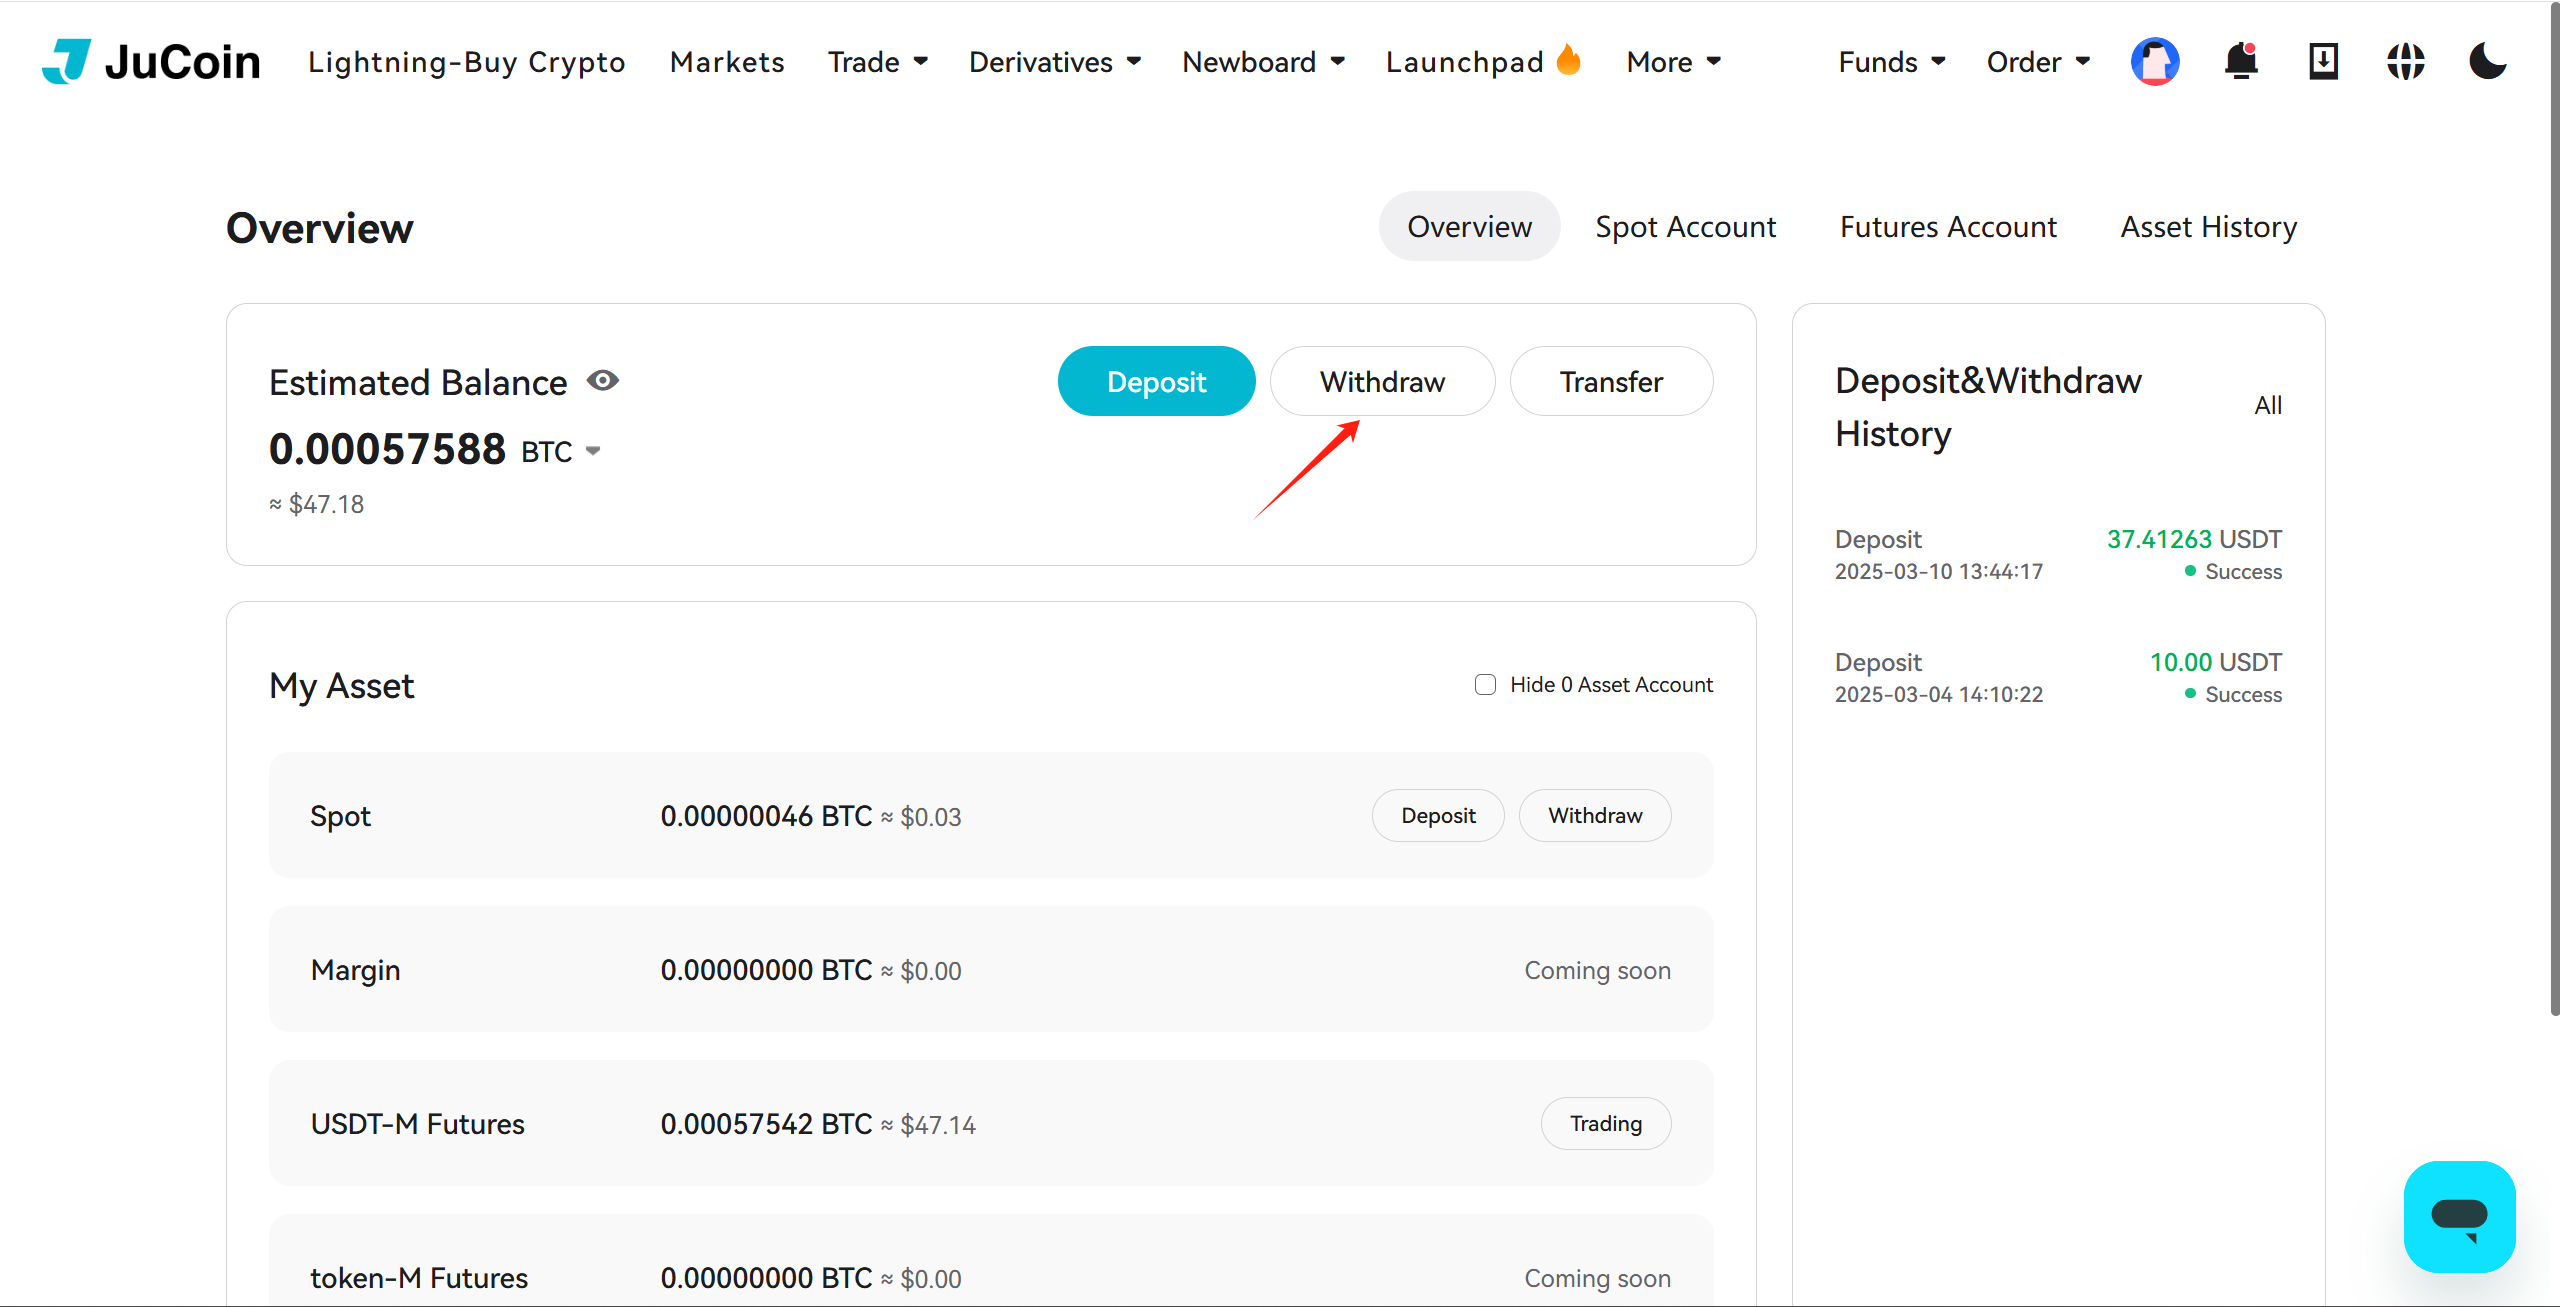Expand the Derivatives dropdown menu
This screenshot has width=2560, height=1307.
(1055, 62)
